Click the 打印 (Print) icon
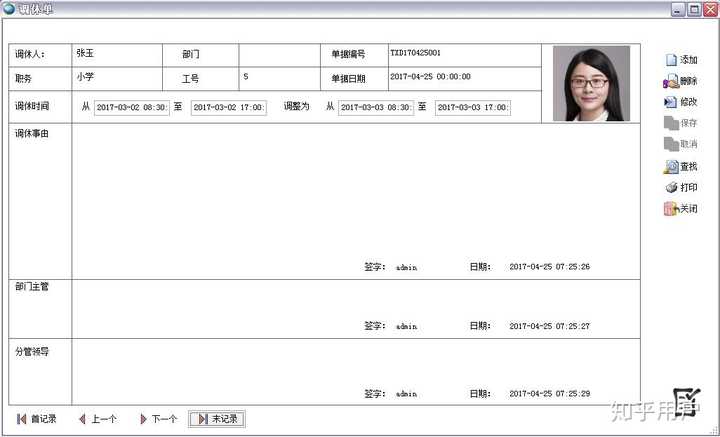This screenshot has width=720, height=437. [681, 187]
